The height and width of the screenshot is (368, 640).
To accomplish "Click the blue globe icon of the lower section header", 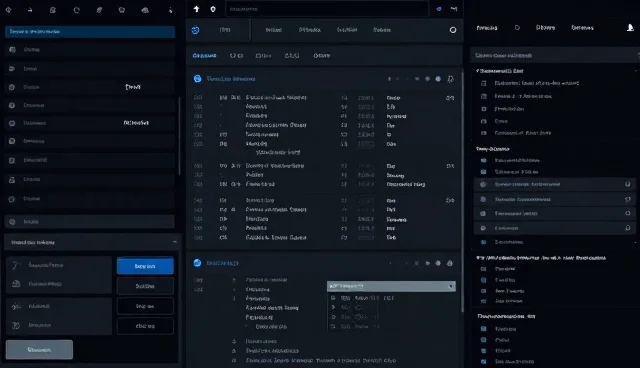I will [x=198, y=263].
